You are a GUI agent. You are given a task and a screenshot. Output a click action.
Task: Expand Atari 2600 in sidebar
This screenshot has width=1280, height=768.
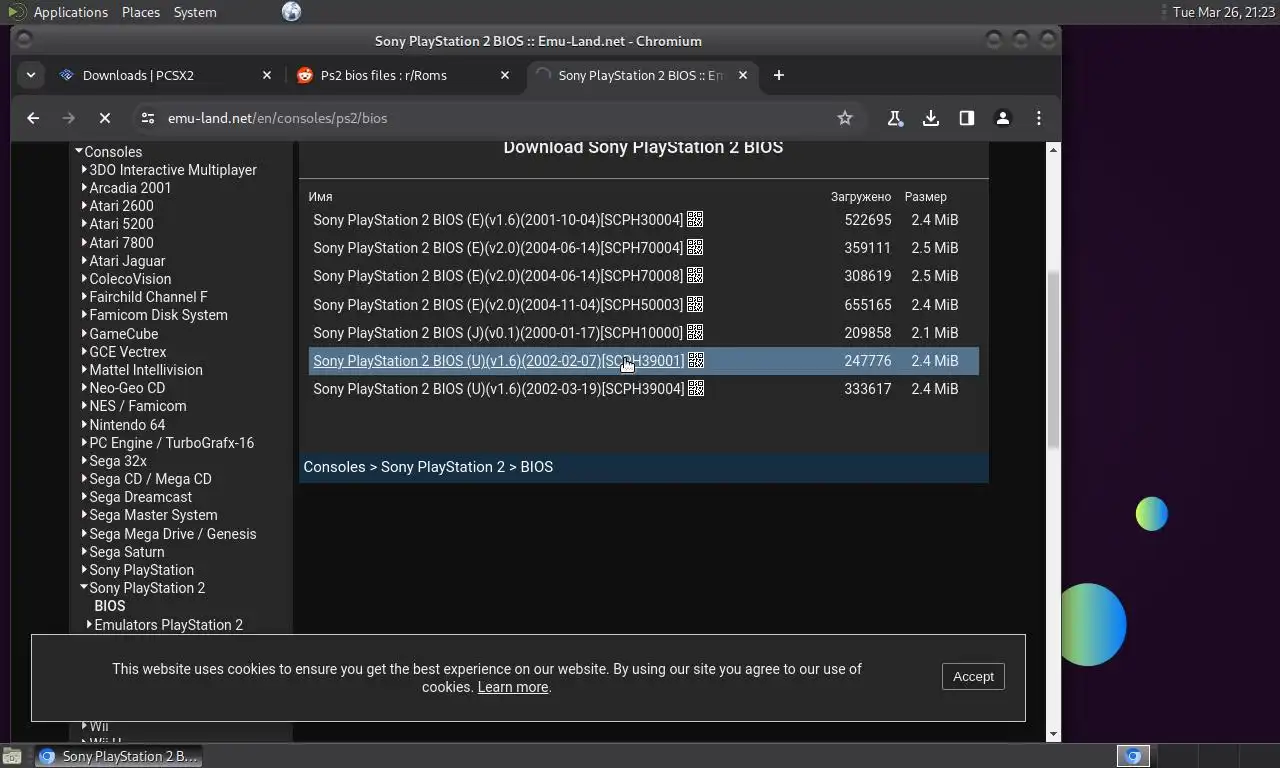(85, 205)
